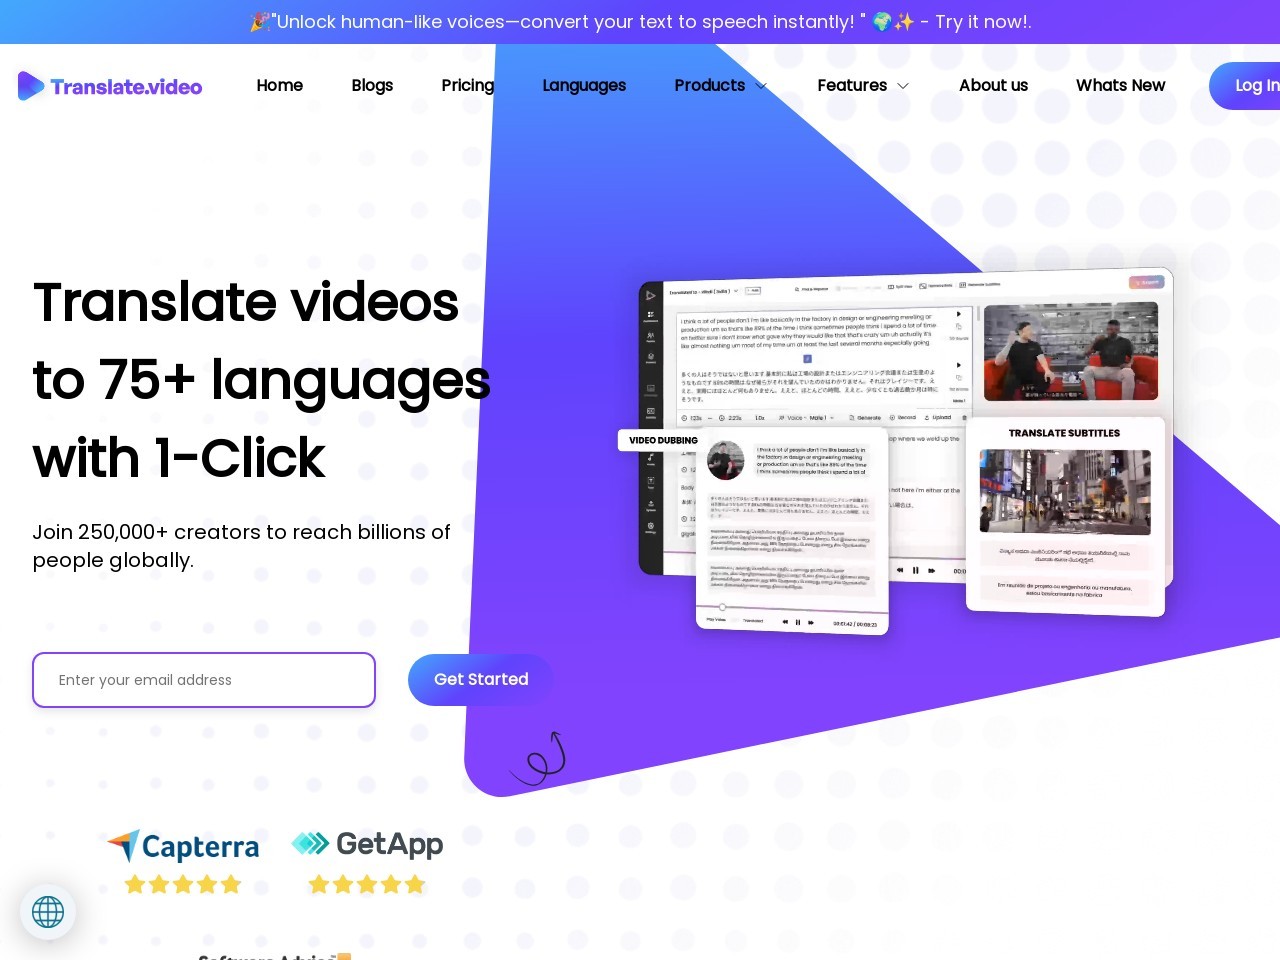Image resolution: width=1280 pixels, height=960 pixels.
Task: Expand the Features dropdown
Action: [x=861, y=86]
